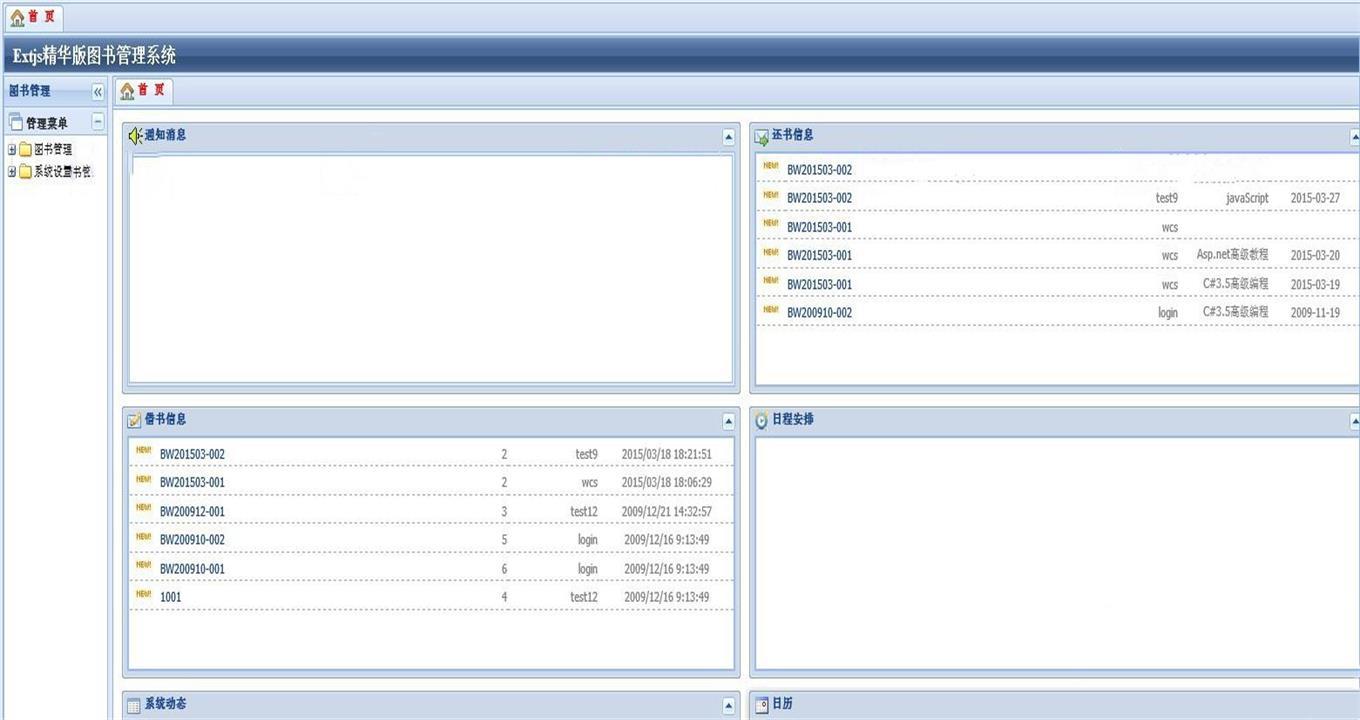The image size is (1360, 720).
Task: Collapse the 图书管理 sidebar with double-arrow button
Action: coord(97,91)
